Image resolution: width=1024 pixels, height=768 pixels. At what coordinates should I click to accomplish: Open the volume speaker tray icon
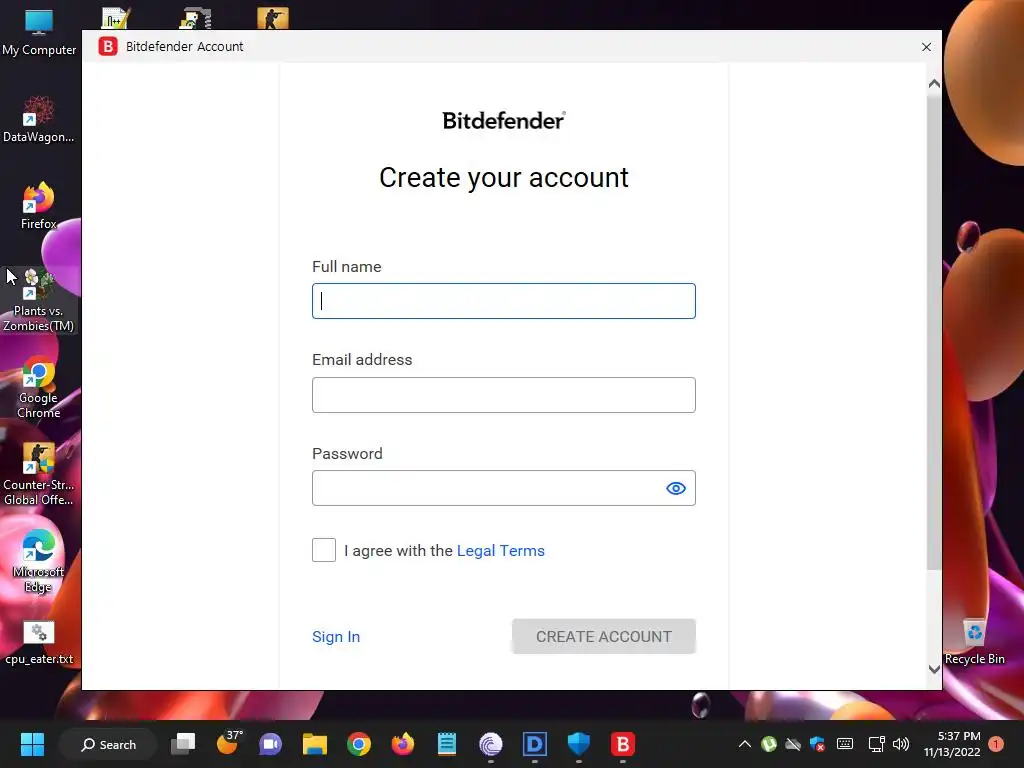(901, 744)
